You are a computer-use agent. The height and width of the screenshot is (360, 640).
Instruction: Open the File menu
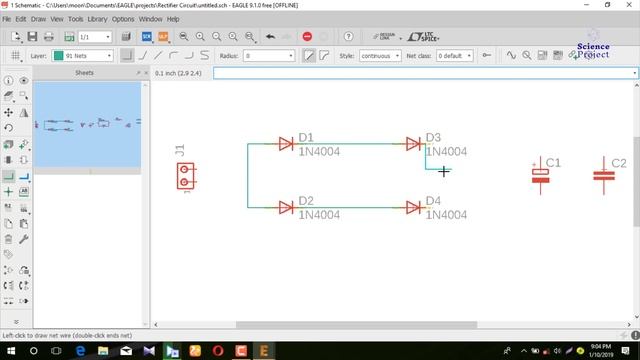(x=7, y=19)
